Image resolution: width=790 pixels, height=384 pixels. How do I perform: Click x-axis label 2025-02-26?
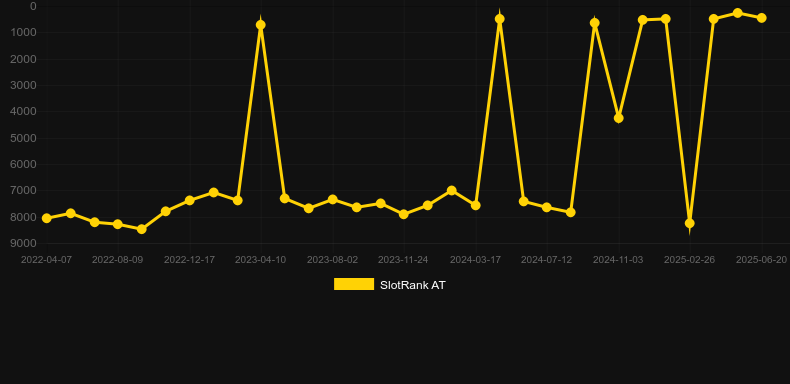pyautogui.click(x=689, y=260)
